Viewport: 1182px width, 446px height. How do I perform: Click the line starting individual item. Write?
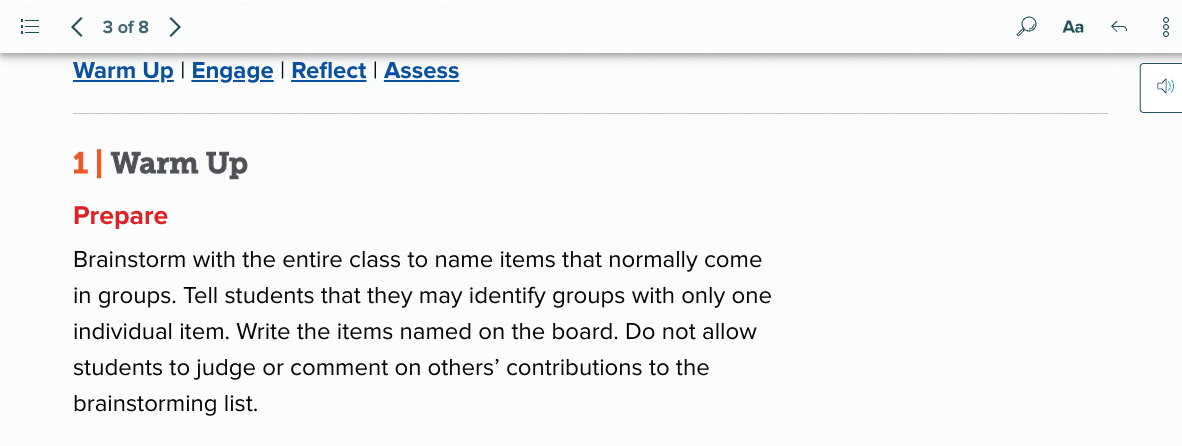[415, 331]
